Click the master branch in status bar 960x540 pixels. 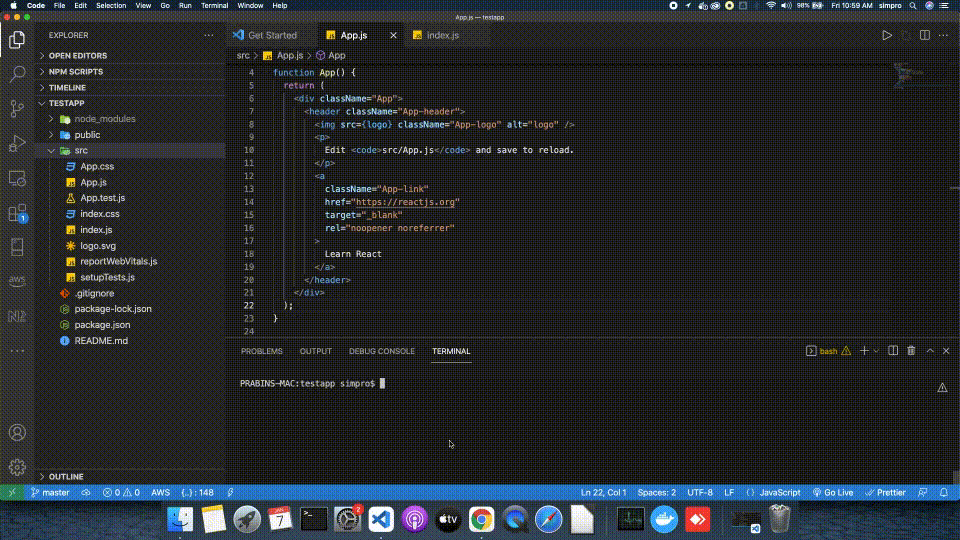pyautogui.click(x=50, y=492)
